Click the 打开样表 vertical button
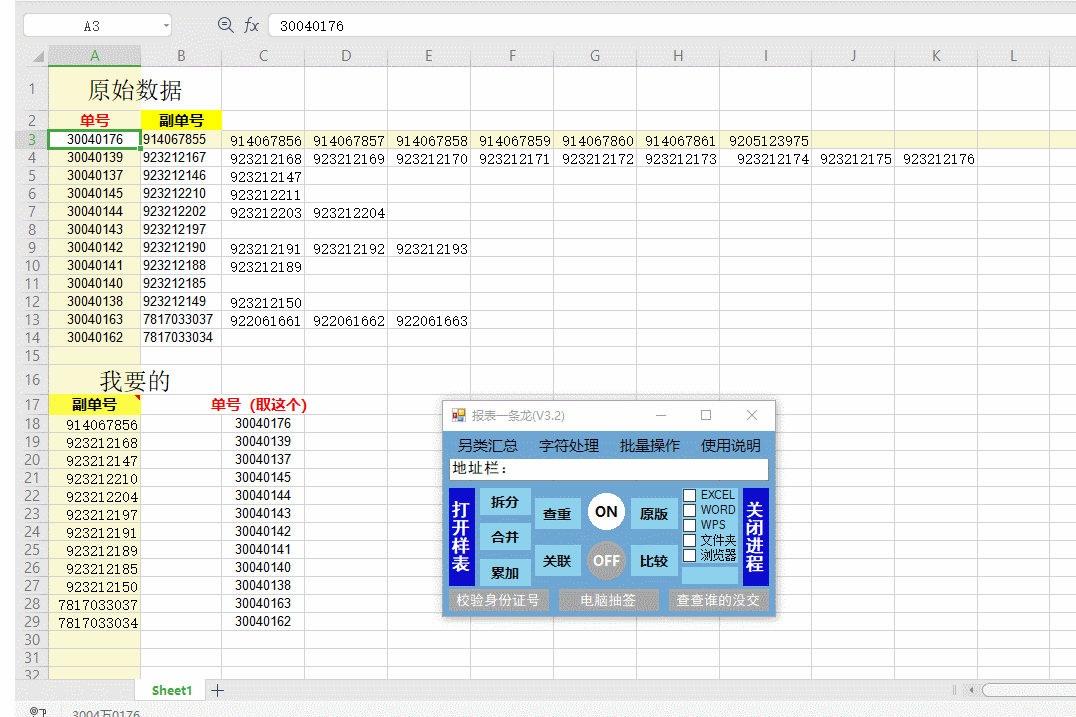1076x717 pixels. (x=461, y=537)
